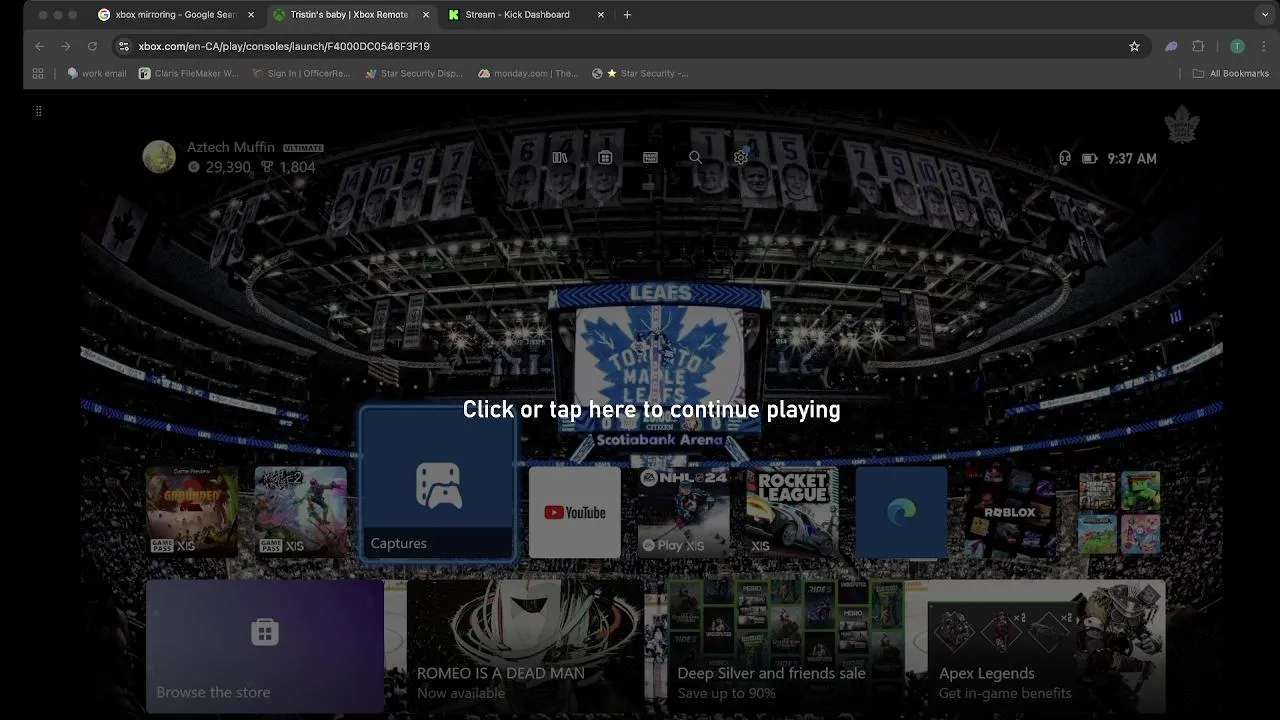Open the Xbox search magnifier icon
The height and width of the screenshot is (720, 1280).
pos(695,158)
